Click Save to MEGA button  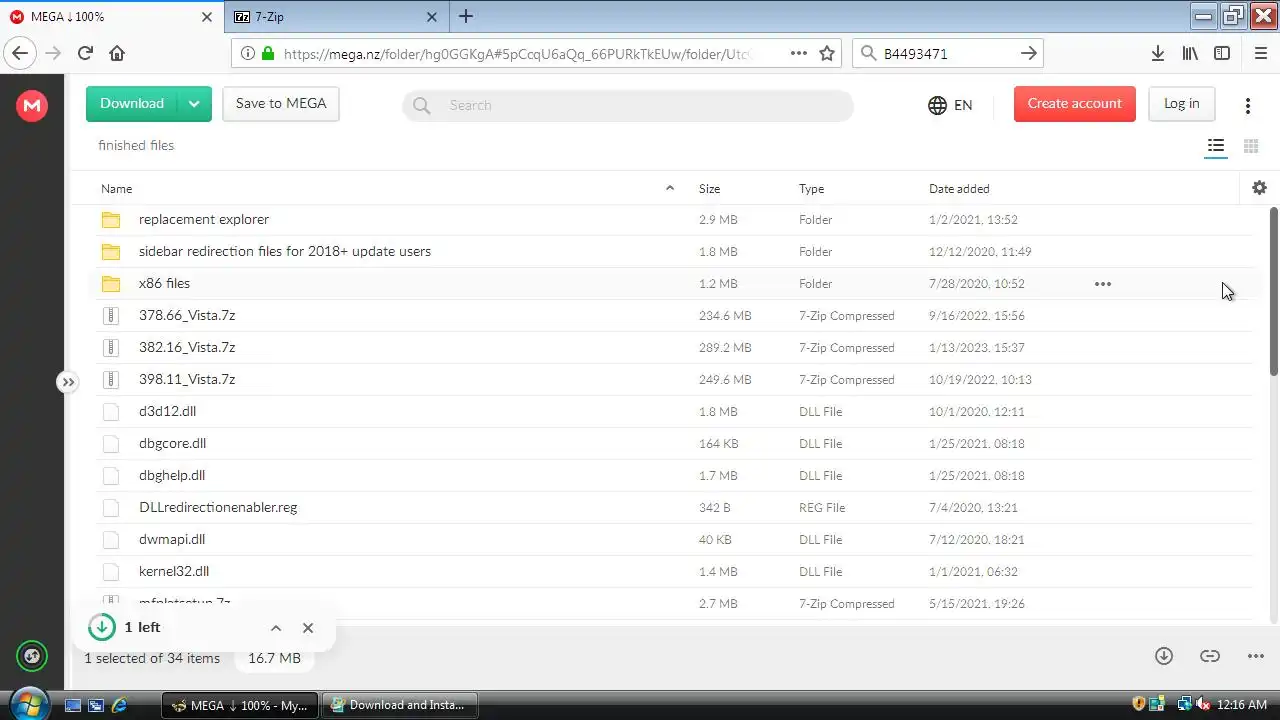pyautogui.click(x=281, y=104)
